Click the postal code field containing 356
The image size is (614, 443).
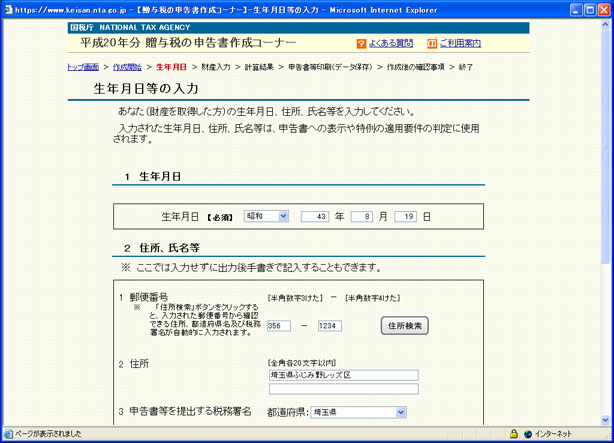tap(279, 326)
